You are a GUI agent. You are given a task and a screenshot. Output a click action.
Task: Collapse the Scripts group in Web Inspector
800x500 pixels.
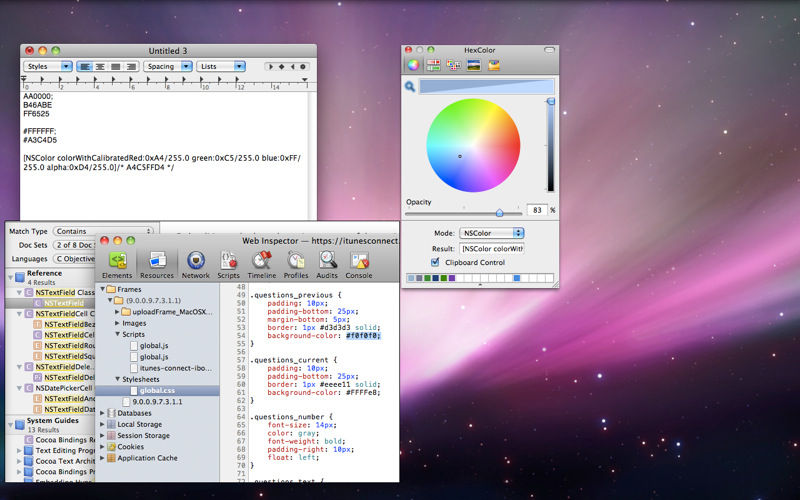117,334
